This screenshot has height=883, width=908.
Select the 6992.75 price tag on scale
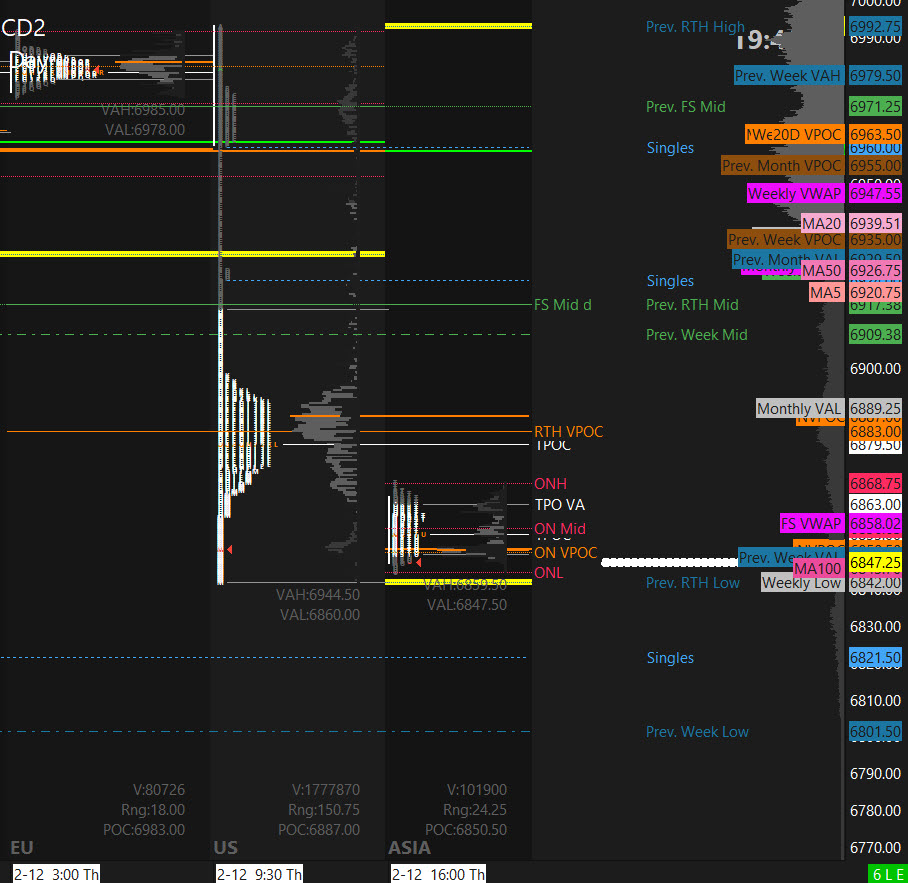coord(875,27)
